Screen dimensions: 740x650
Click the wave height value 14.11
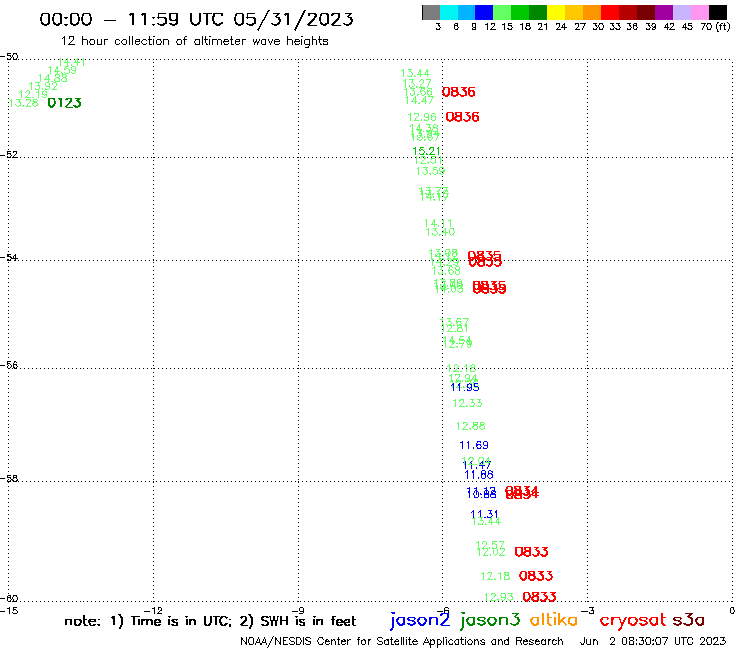pos(438,223)
